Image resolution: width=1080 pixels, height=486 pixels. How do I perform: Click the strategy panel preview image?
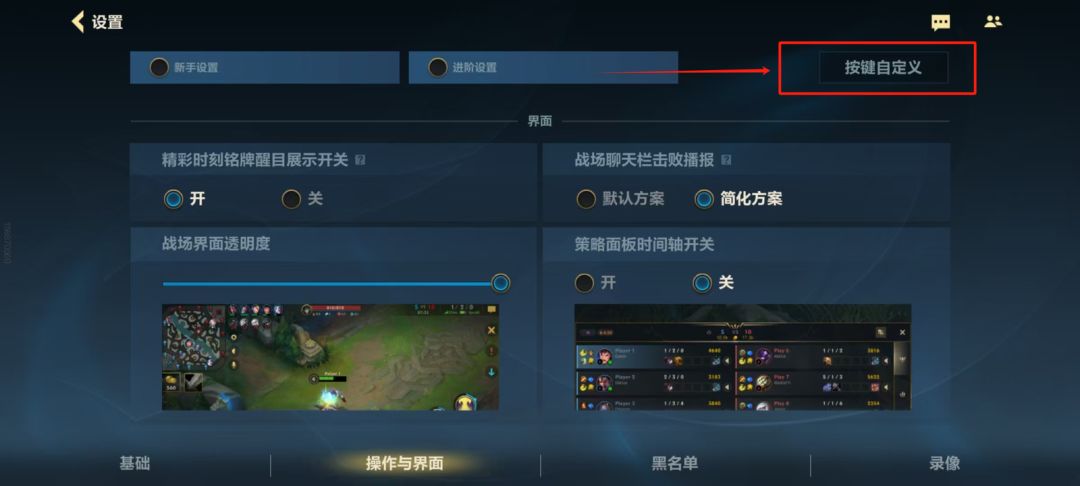[742, 357]
